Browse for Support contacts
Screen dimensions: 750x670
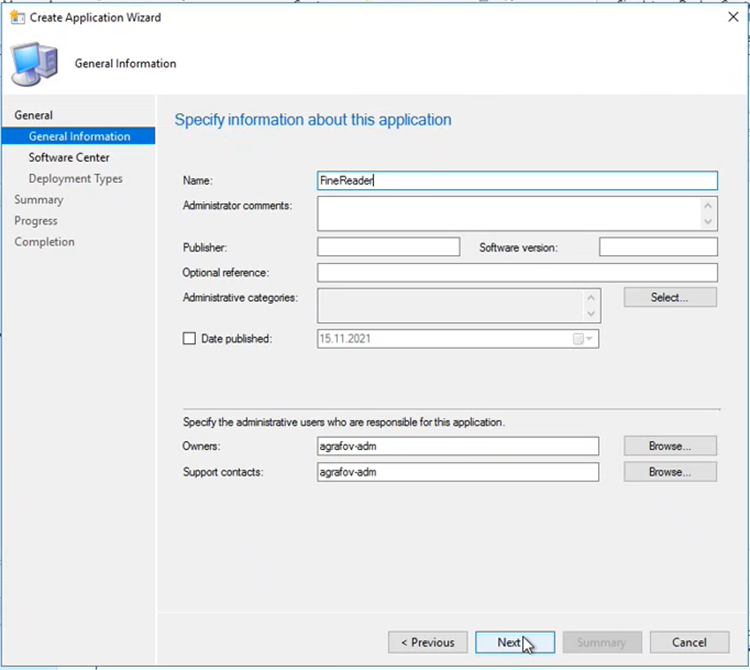(670, 472)
